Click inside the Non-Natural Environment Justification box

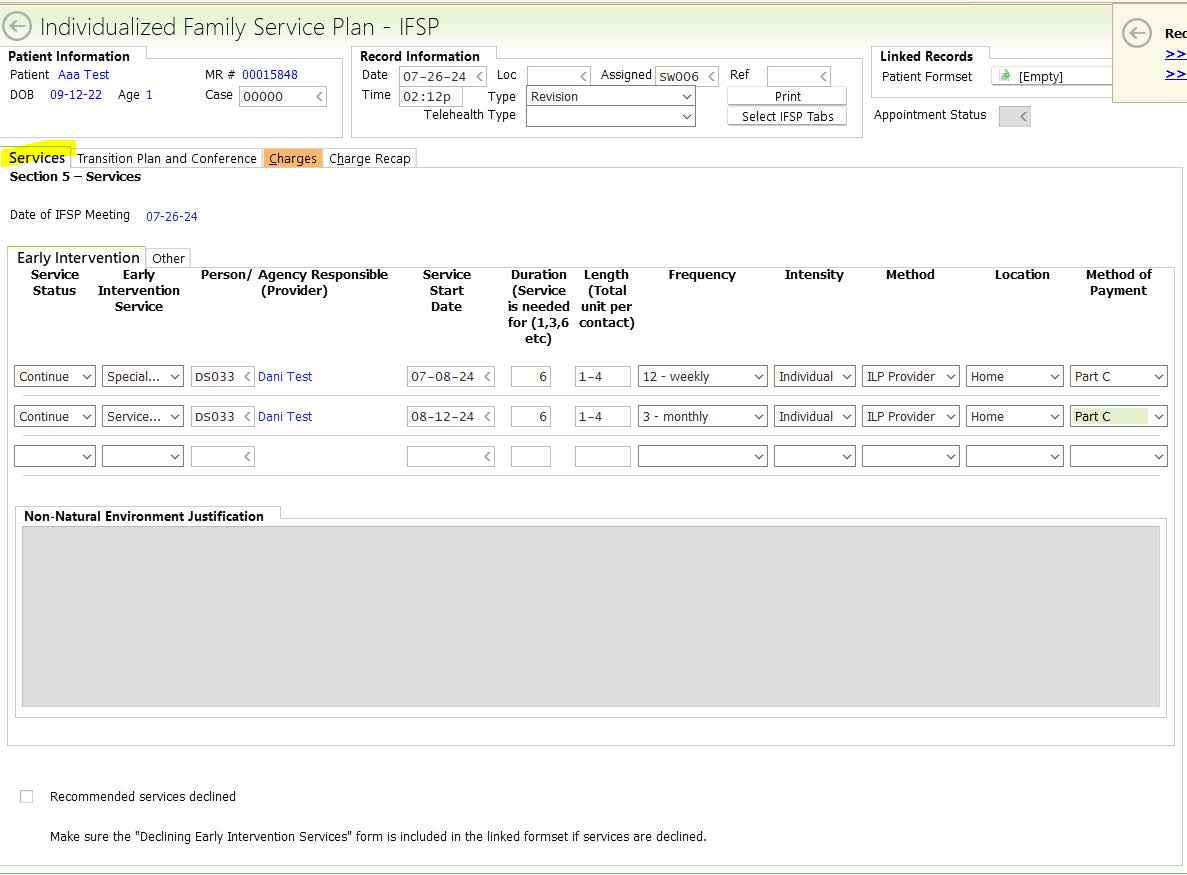pyautogui.click(x=590, y=616)
